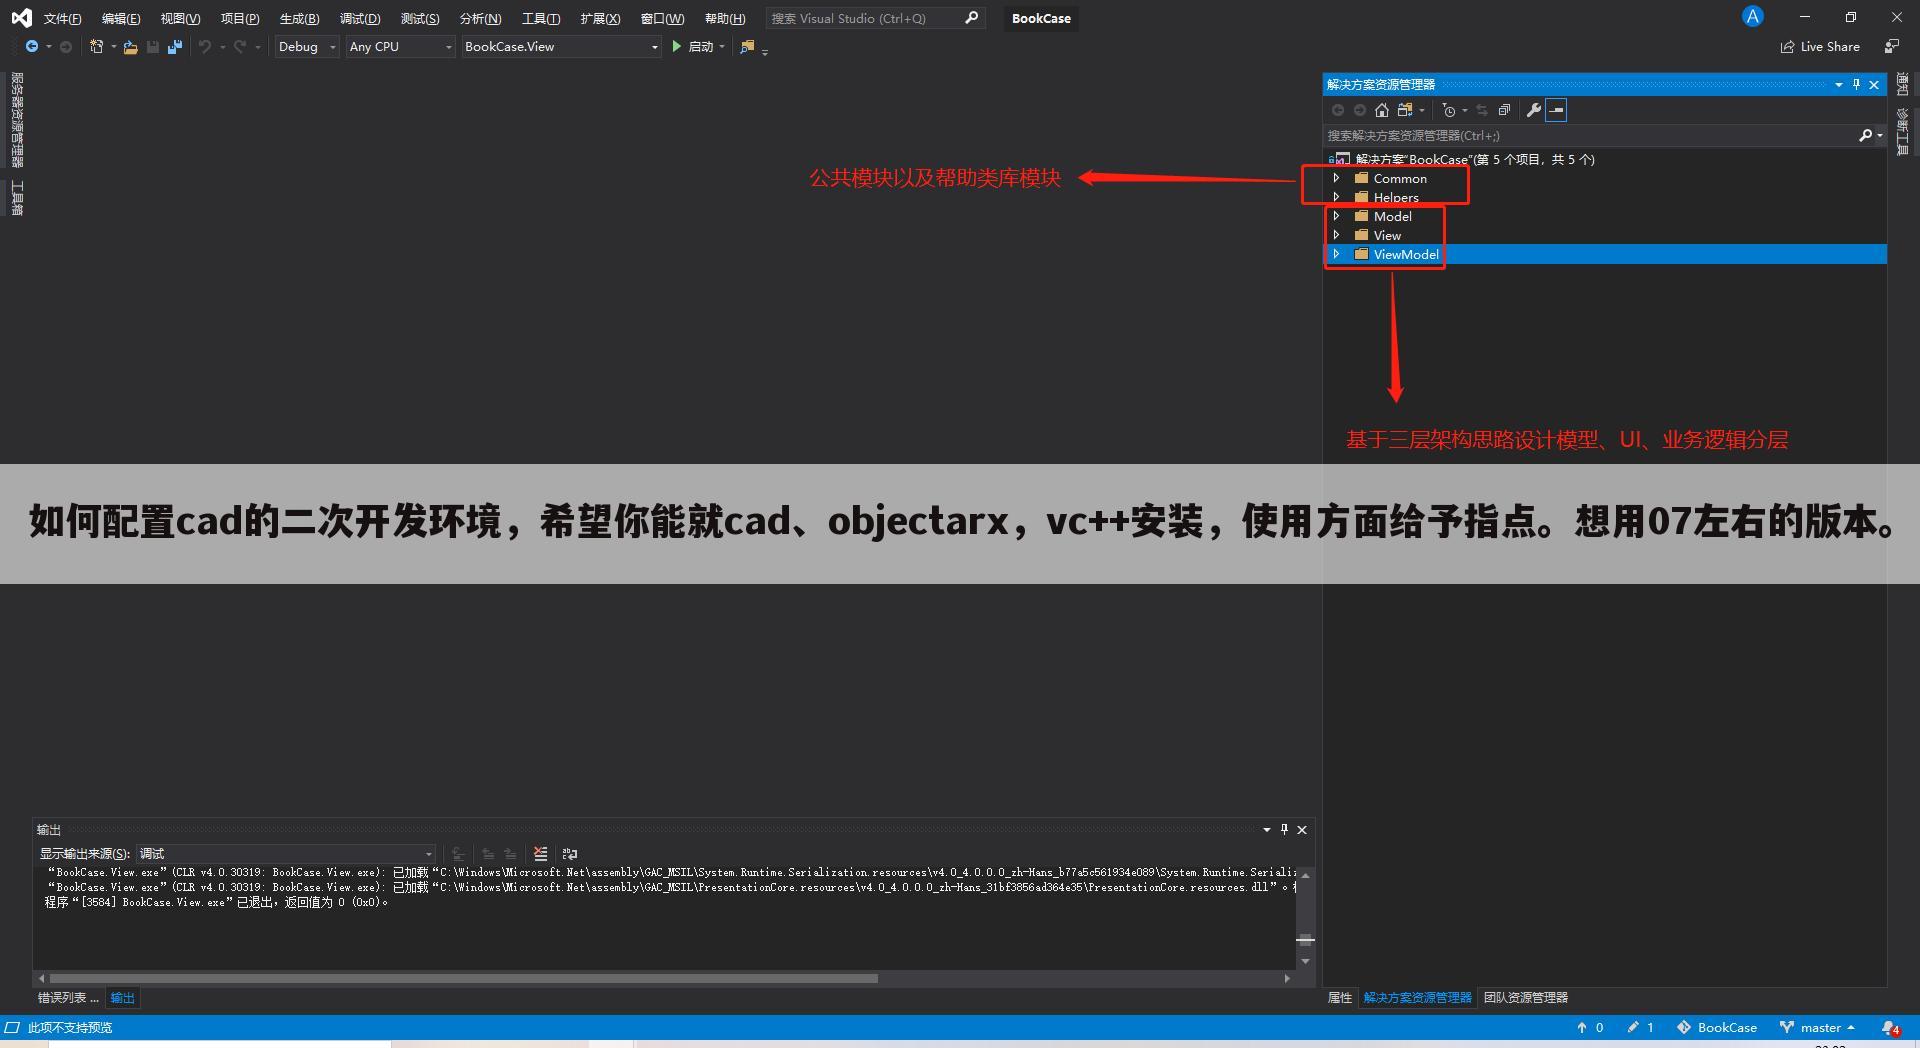Select the Helpers folder in Solution Explorer
This screenshot has width=1920, height=1048.
1396,197
